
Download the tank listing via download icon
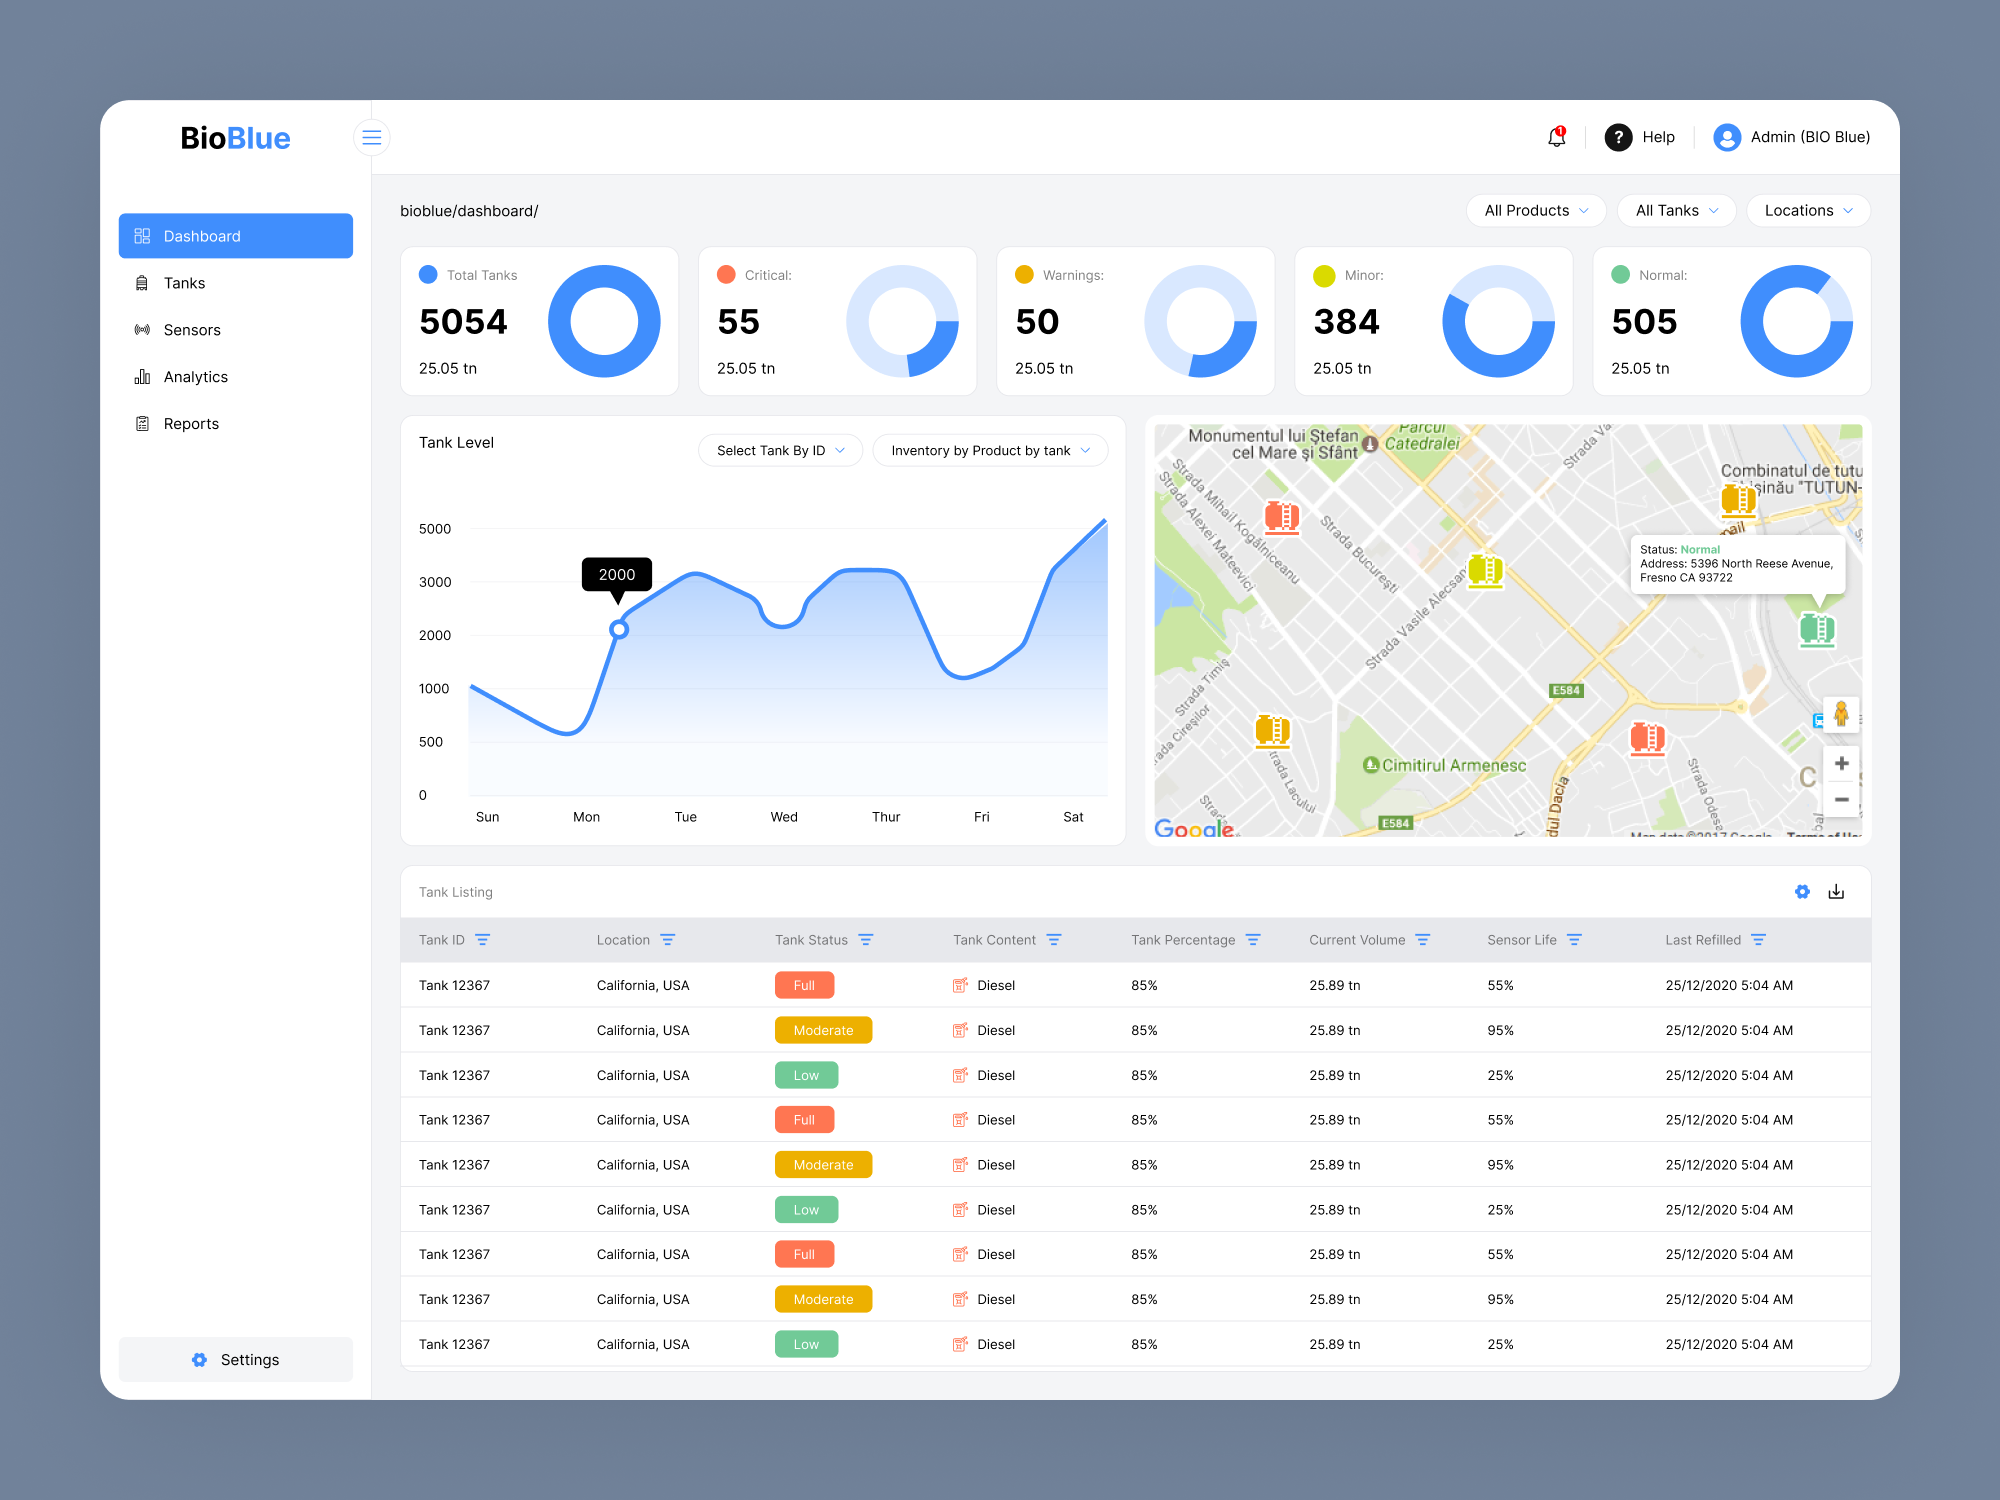[1836, 891]
